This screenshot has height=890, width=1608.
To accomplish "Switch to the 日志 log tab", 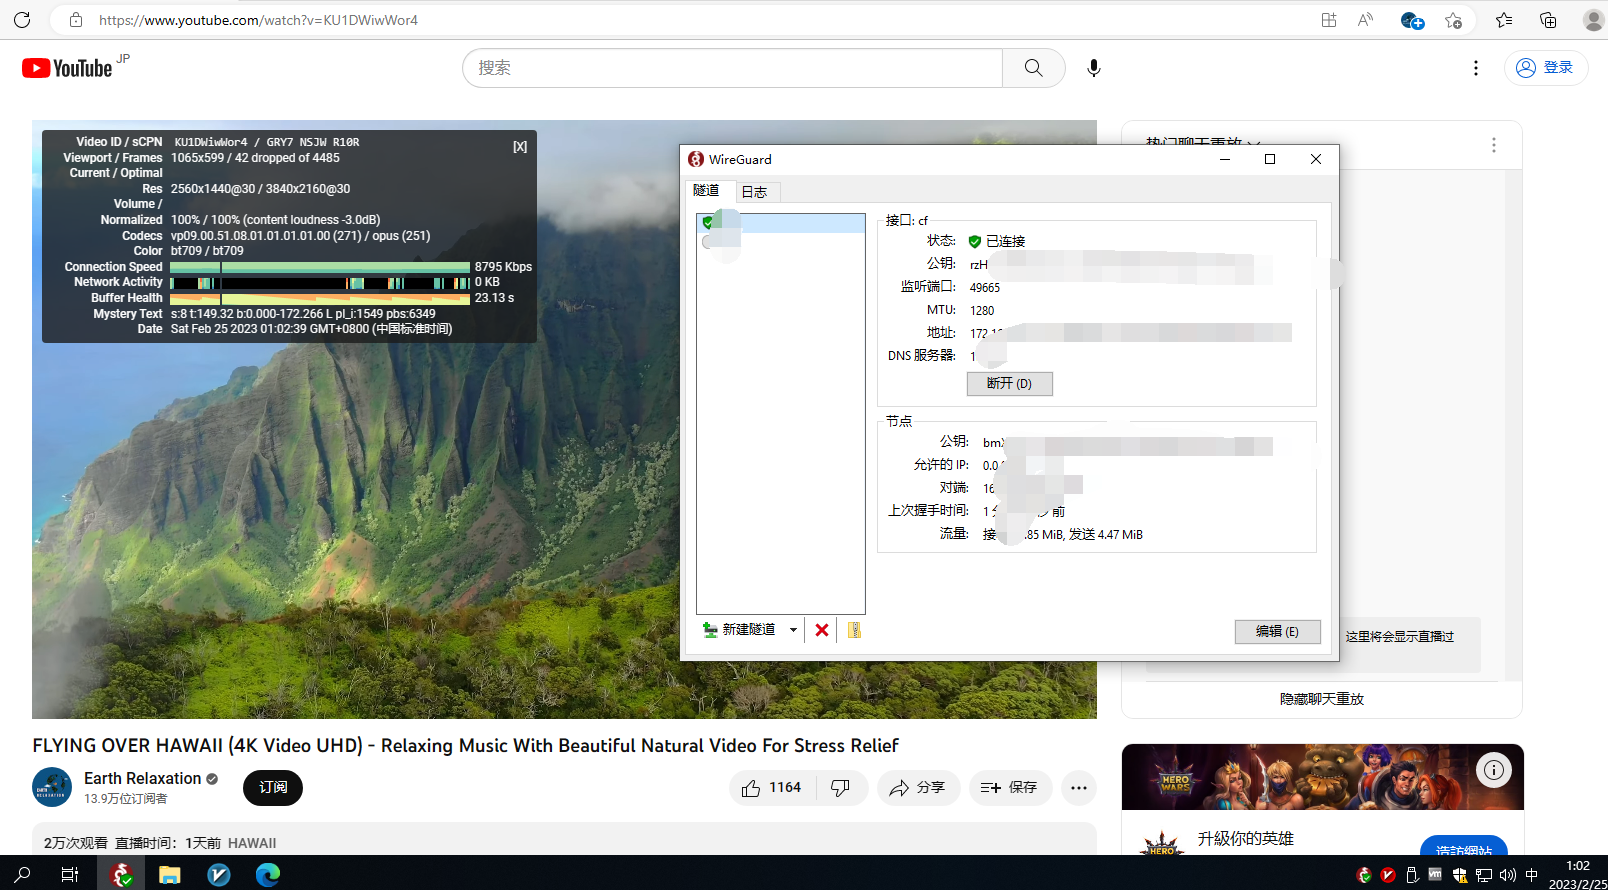I will (x=755, y=192).
